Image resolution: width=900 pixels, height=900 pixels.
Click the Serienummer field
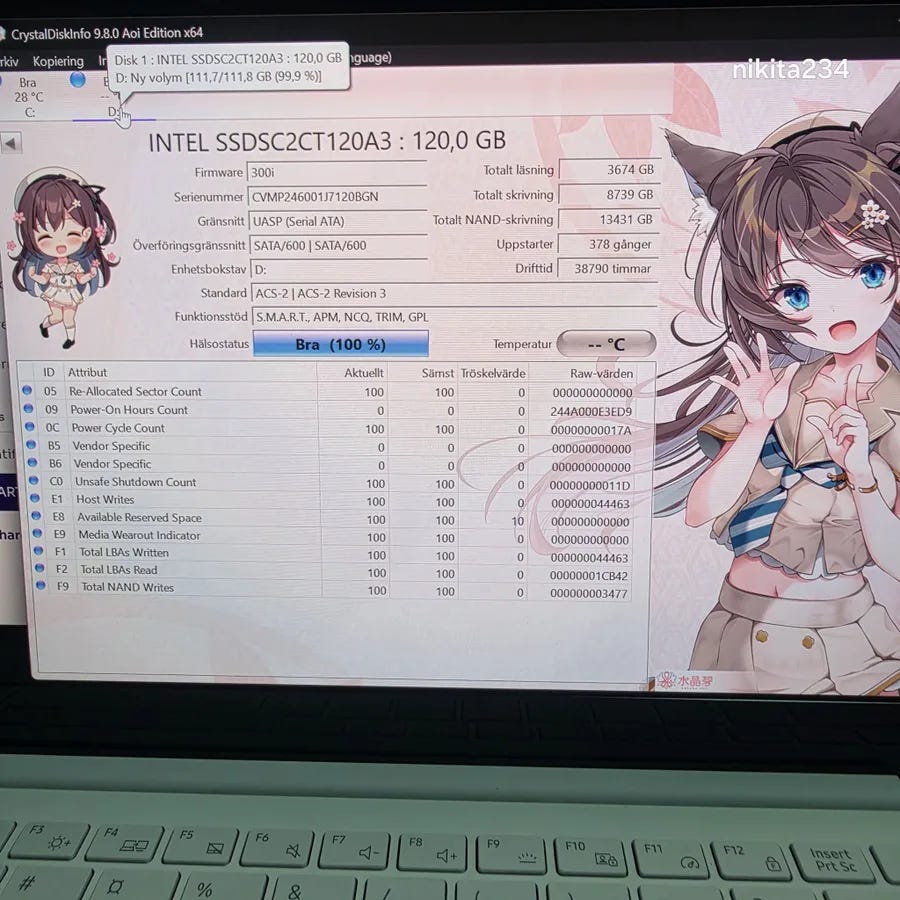click(338, 197)
